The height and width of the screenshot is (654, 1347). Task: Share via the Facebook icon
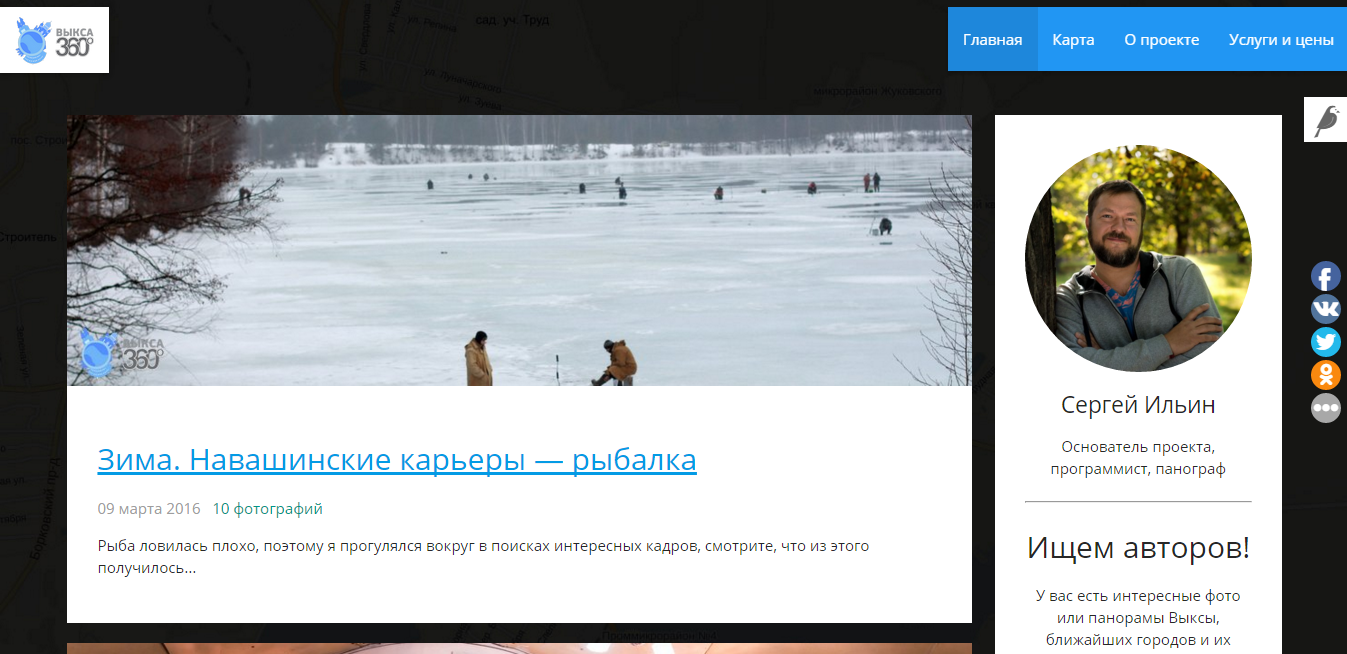click(x=1325, y=275)
